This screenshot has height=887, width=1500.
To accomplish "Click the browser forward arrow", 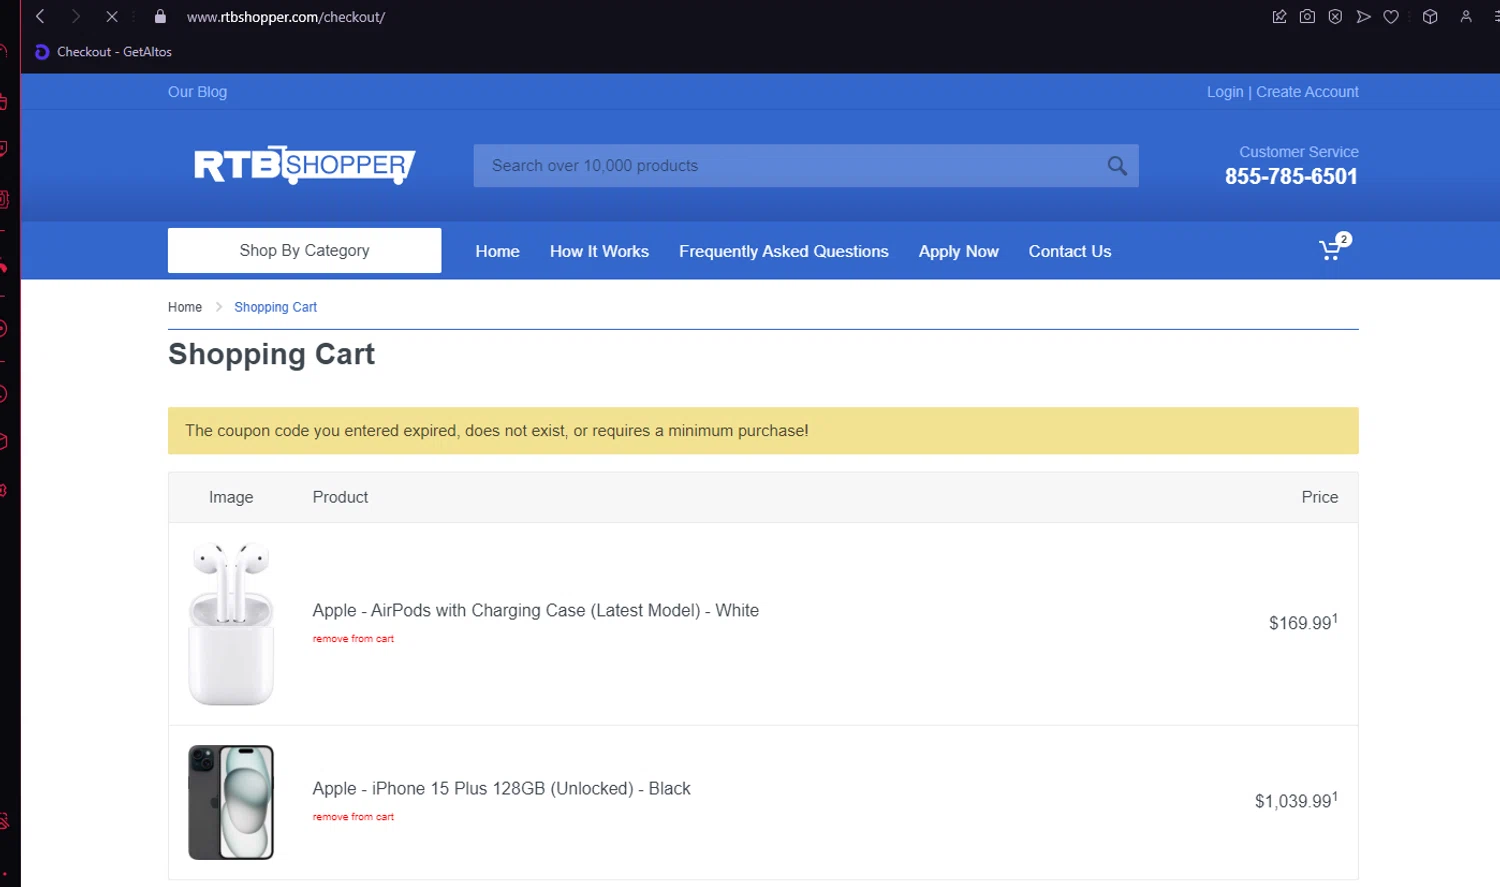I will click(76, 16).
